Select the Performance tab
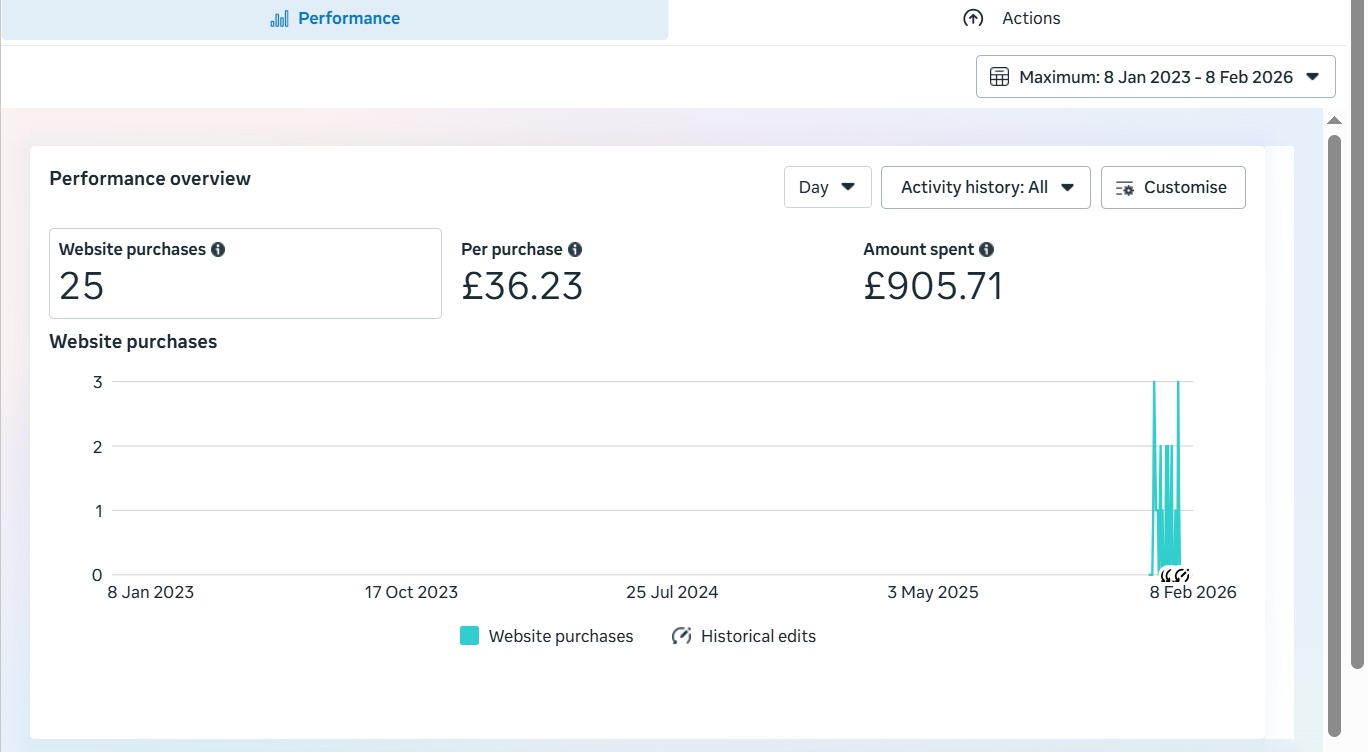The height and width of the screenshot is (752, 1368). pyautogui.click(x=335, y=19)
